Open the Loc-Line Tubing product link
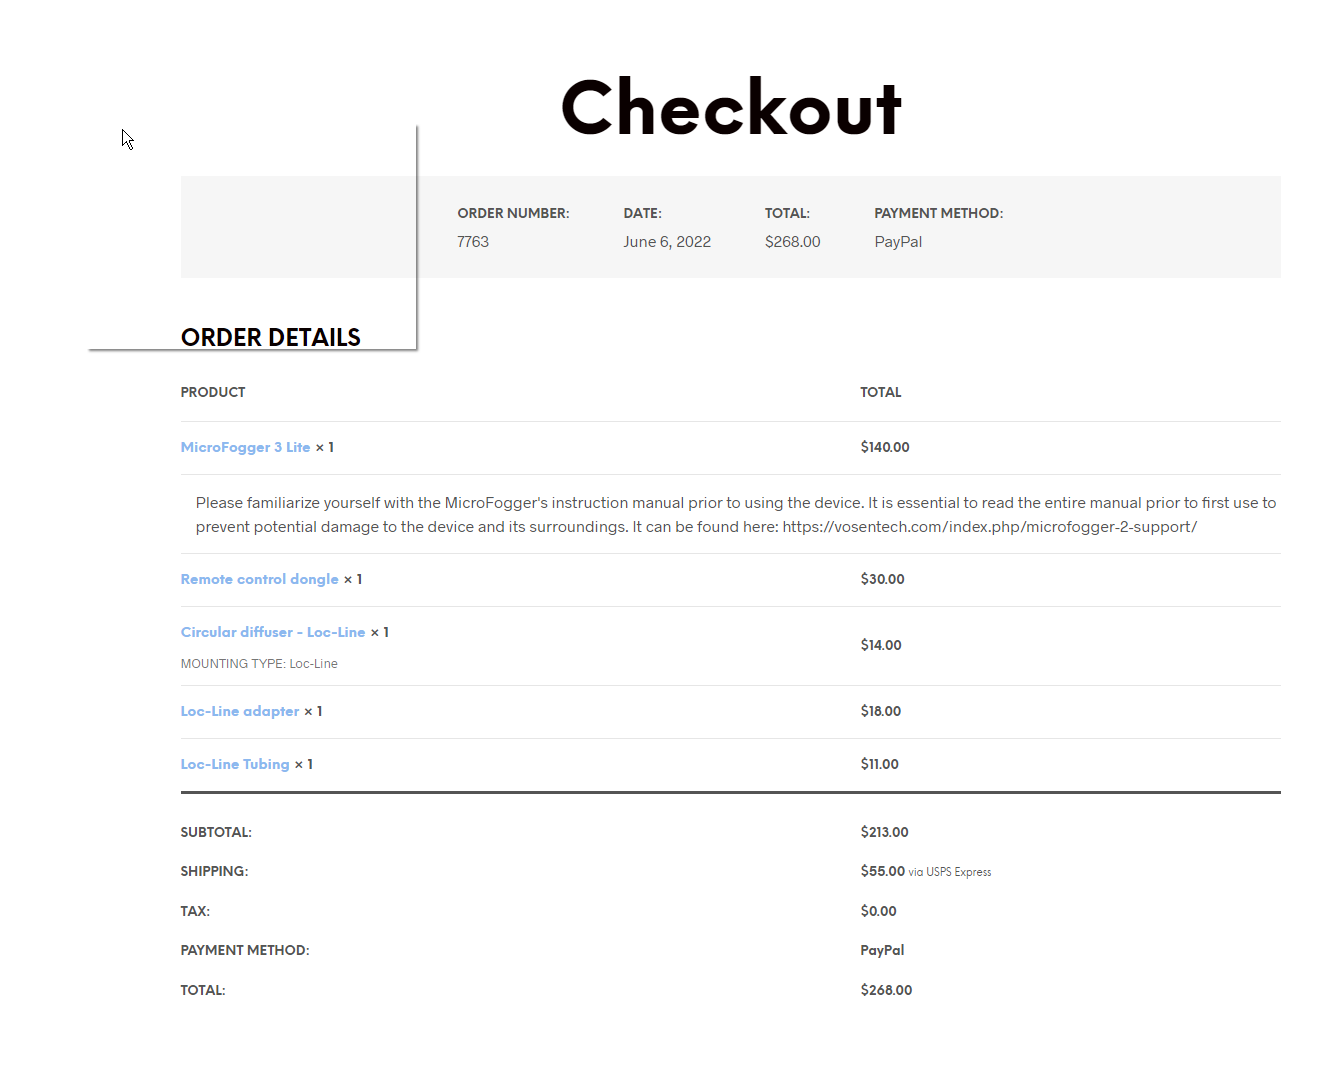1322x1087 pixels. point(235,764)
